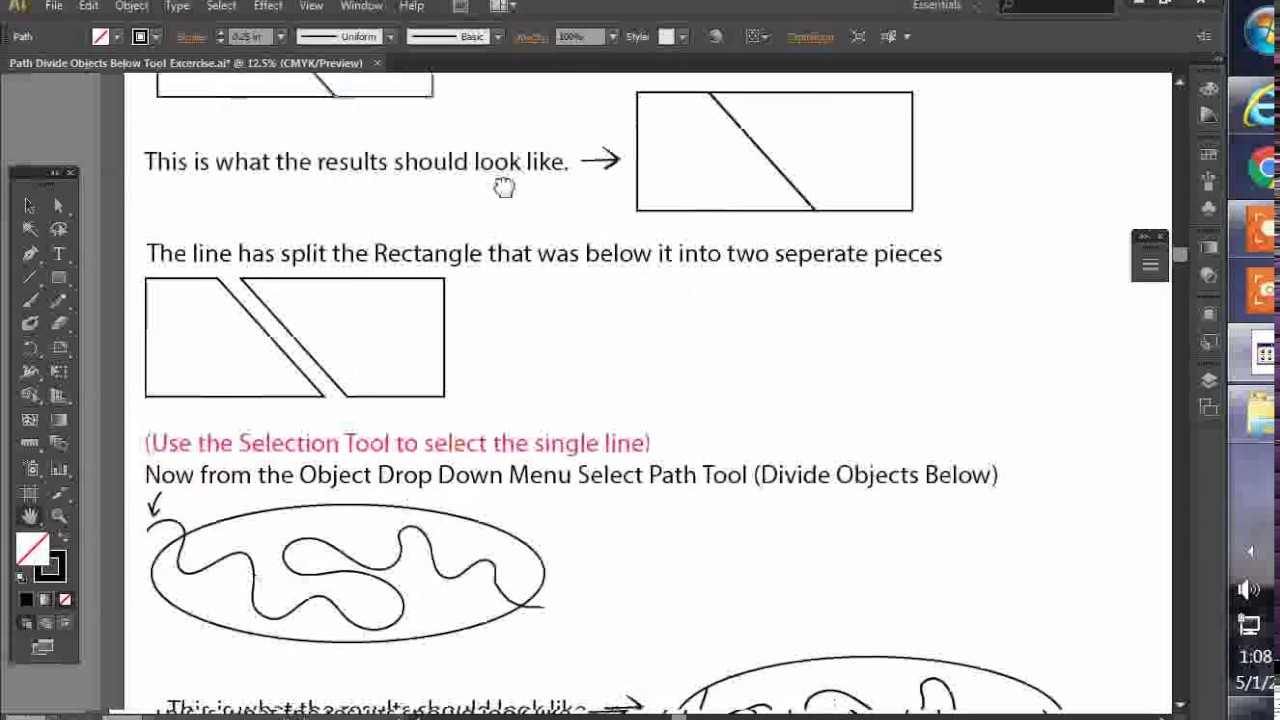1280x720 pixels.
Task: Open the Type menu
Action: tap(177, 6)
